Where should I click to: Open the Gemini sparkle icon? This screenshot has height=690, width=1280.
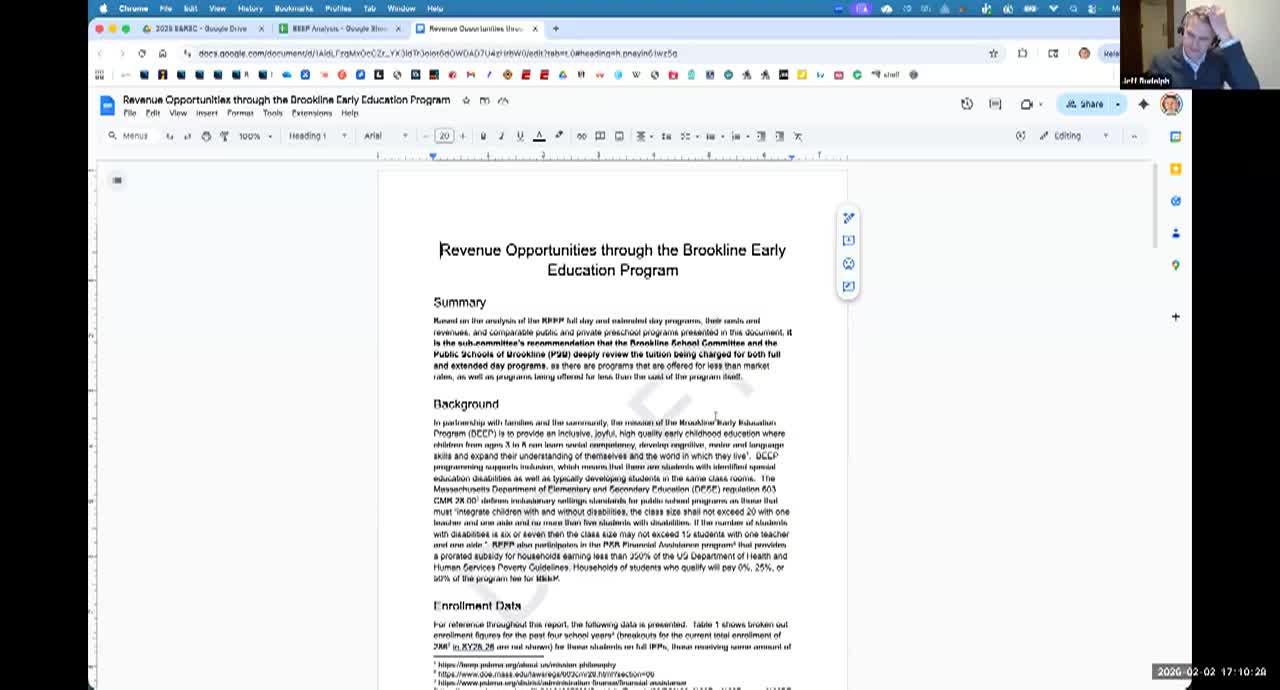[1144, 104]
